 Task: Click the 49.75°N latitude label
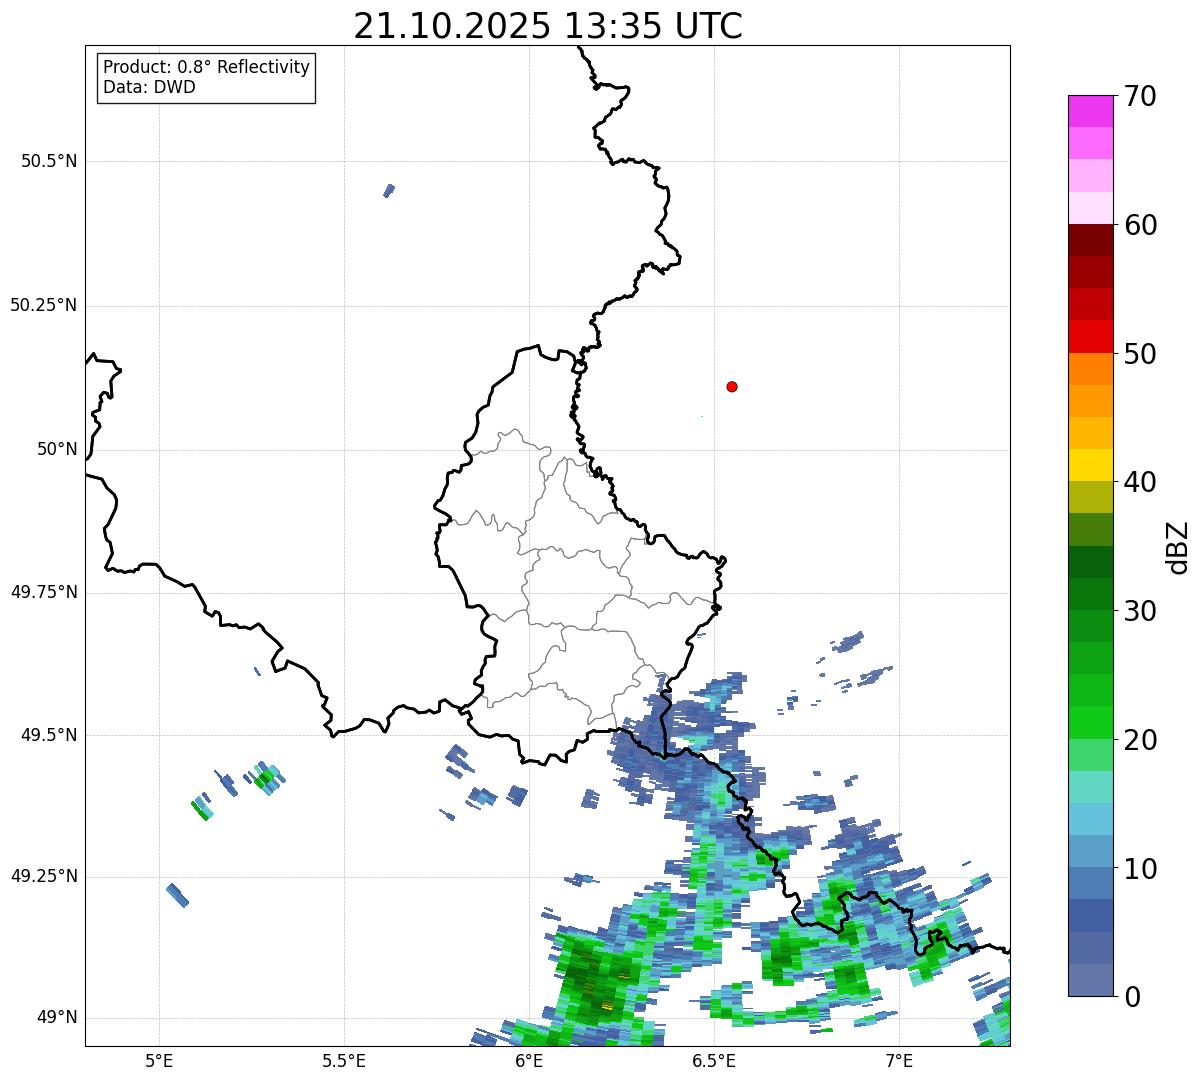coord(44,592)
